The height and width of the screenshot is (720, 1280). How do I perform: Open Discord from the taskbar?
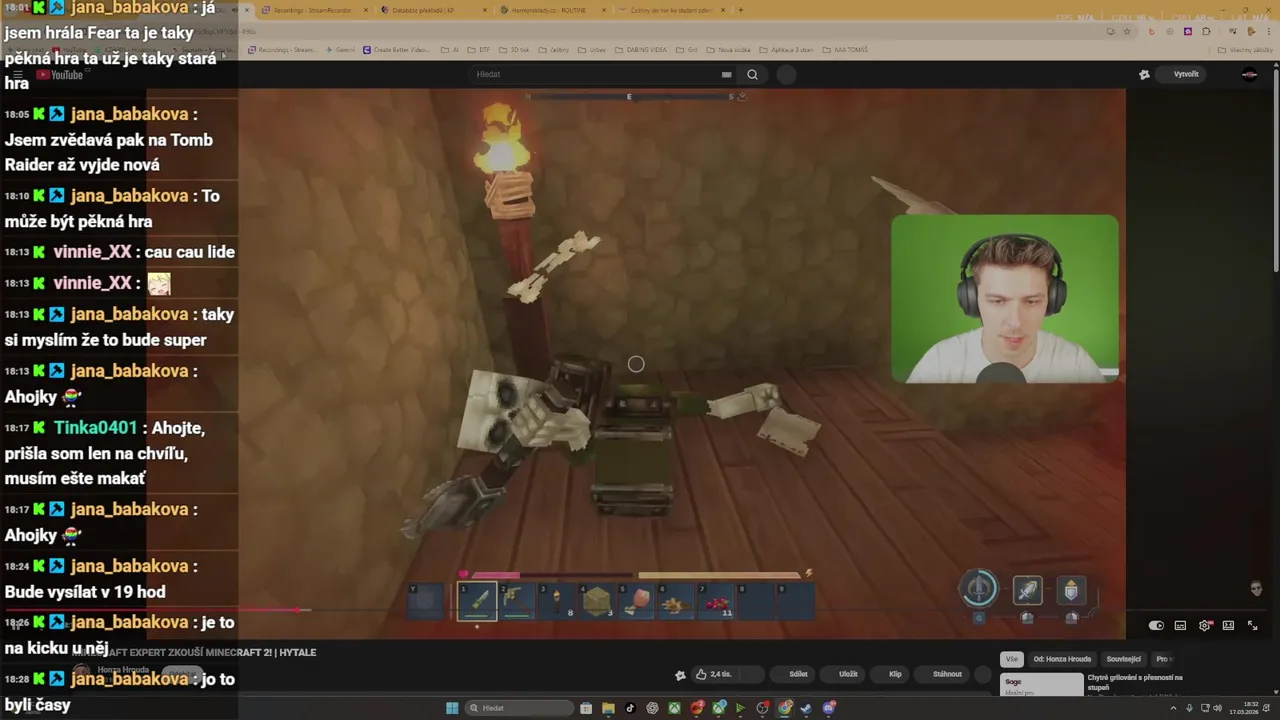point(829,708)
